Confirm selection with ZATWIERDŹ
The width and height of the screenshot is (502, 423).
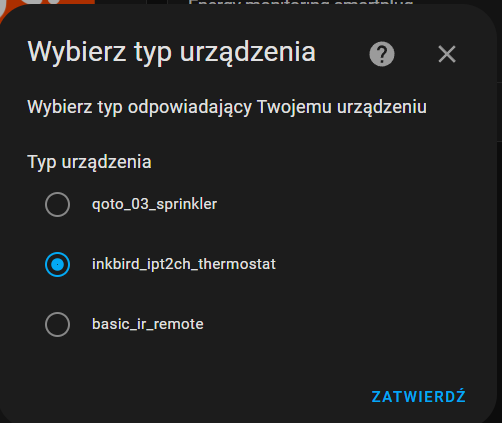418,396
